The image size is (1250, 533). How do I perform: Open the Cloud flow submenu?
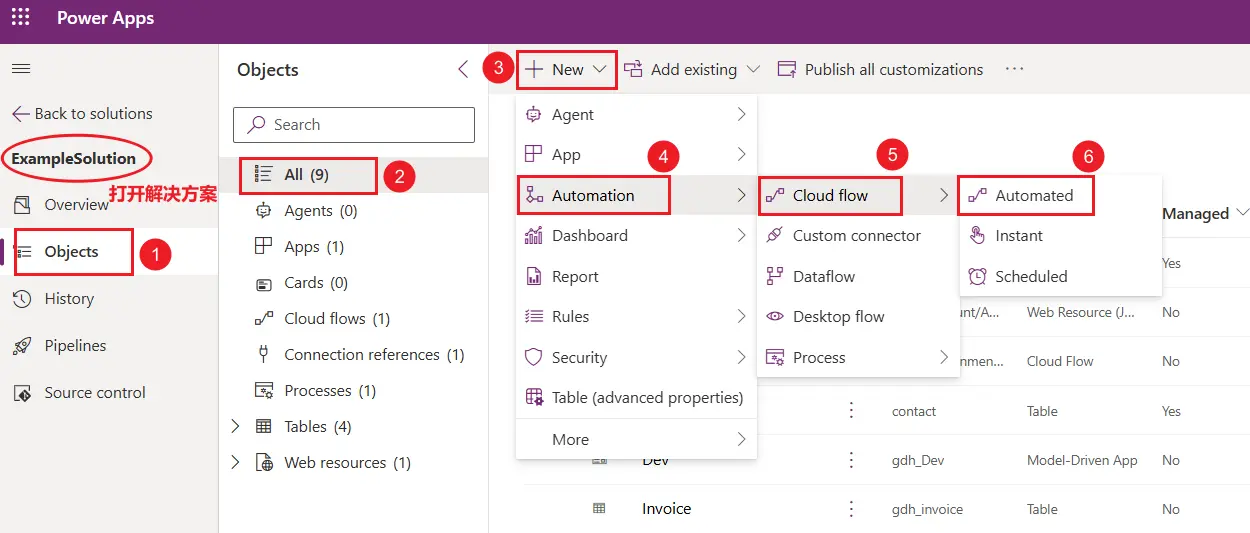(858, 196)
